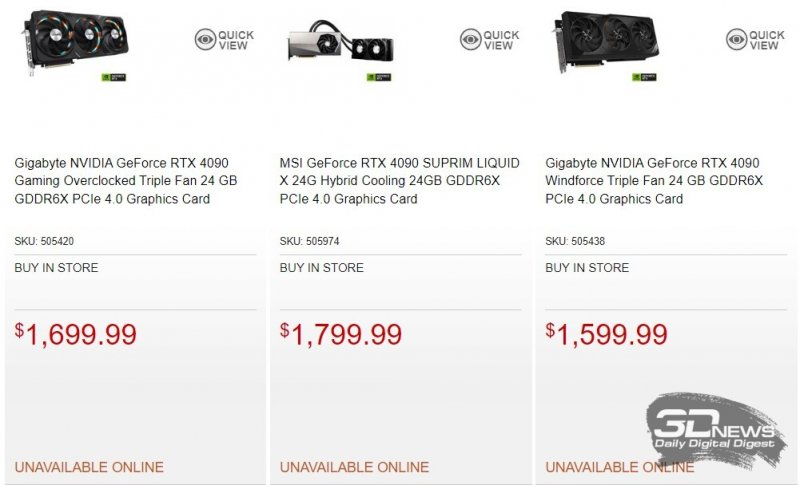Click Unavailable Online for MSI Suprim Liquid

[x=354, y=467]
